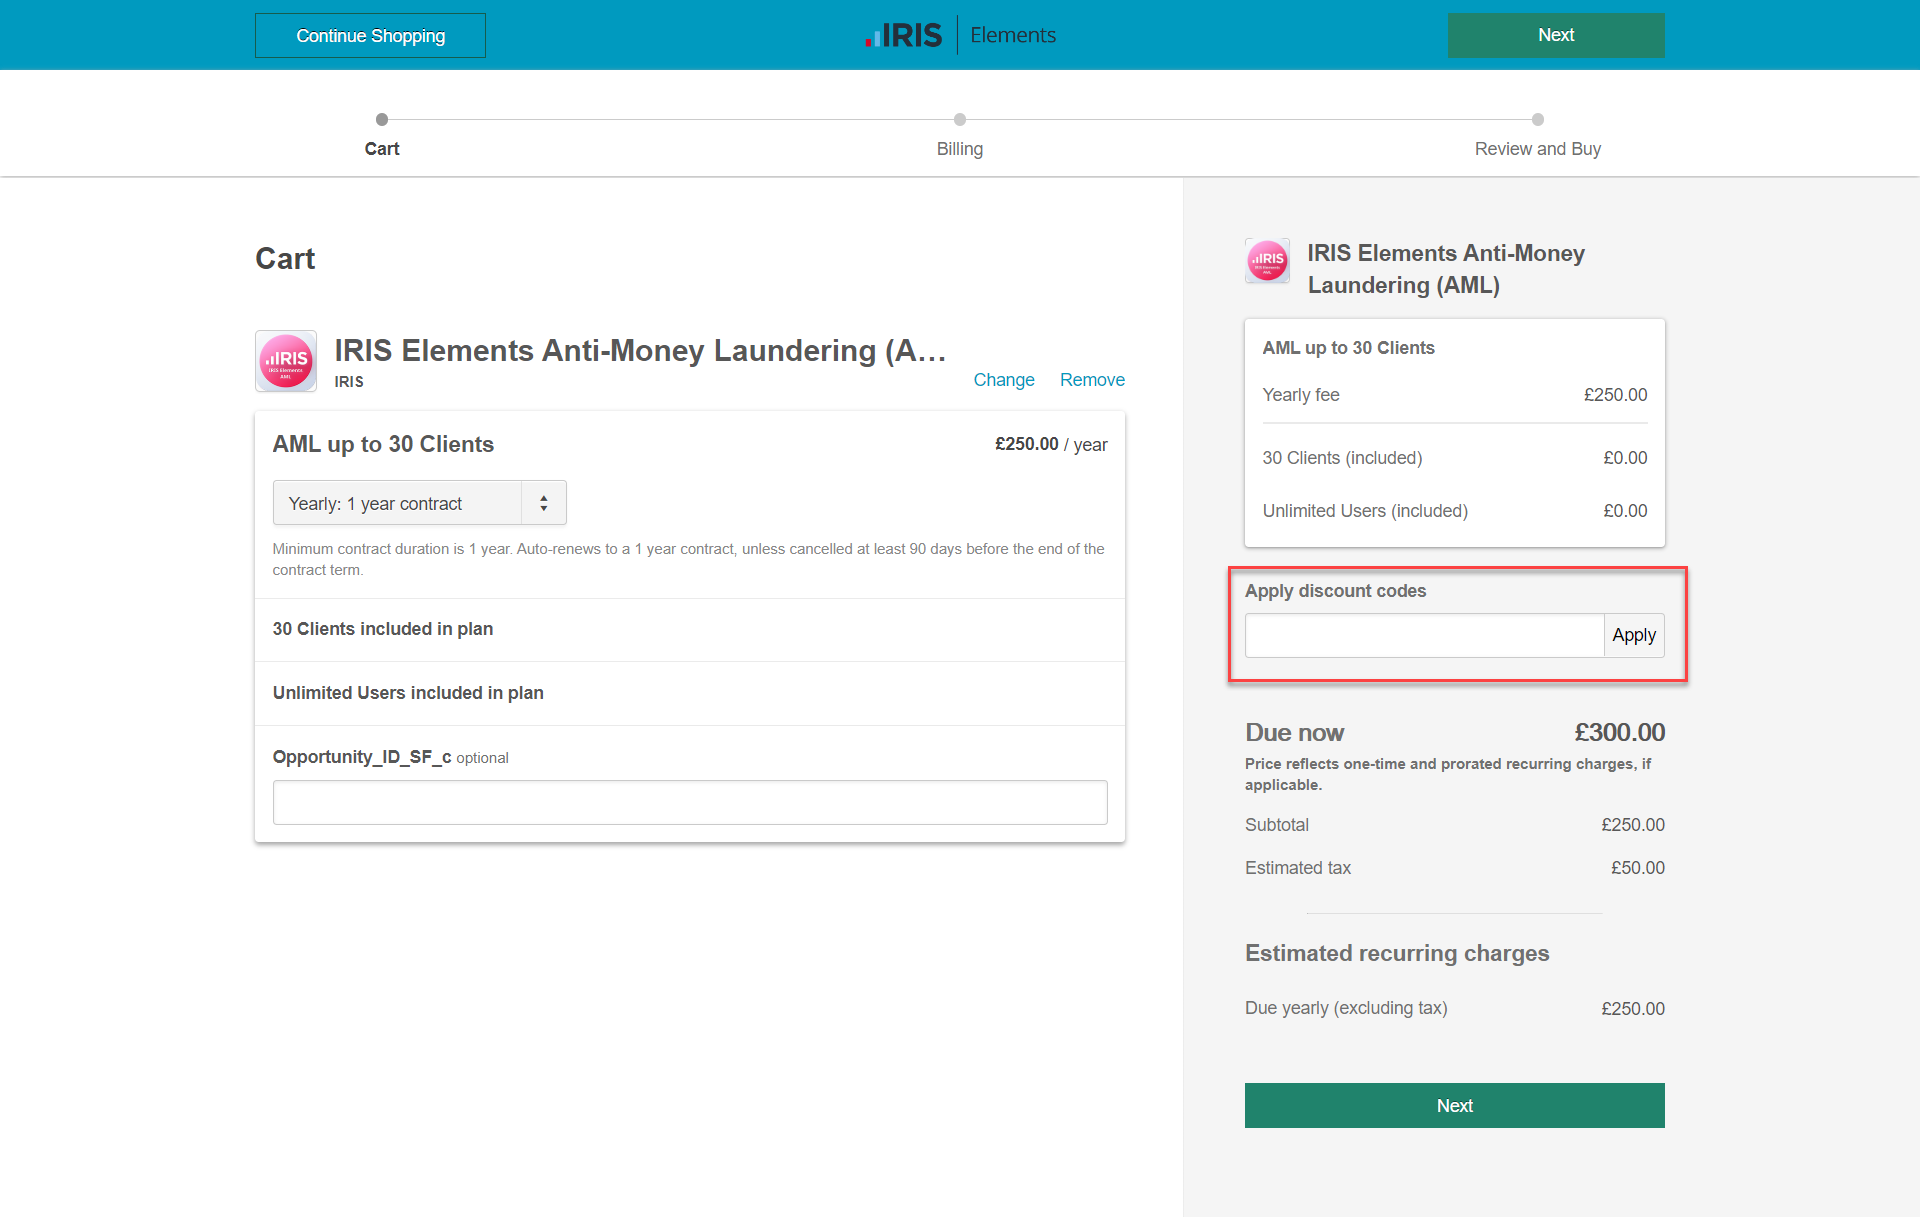Click the Change link for the AML product
The image size is (1920, 1217).
point(1004,380)
